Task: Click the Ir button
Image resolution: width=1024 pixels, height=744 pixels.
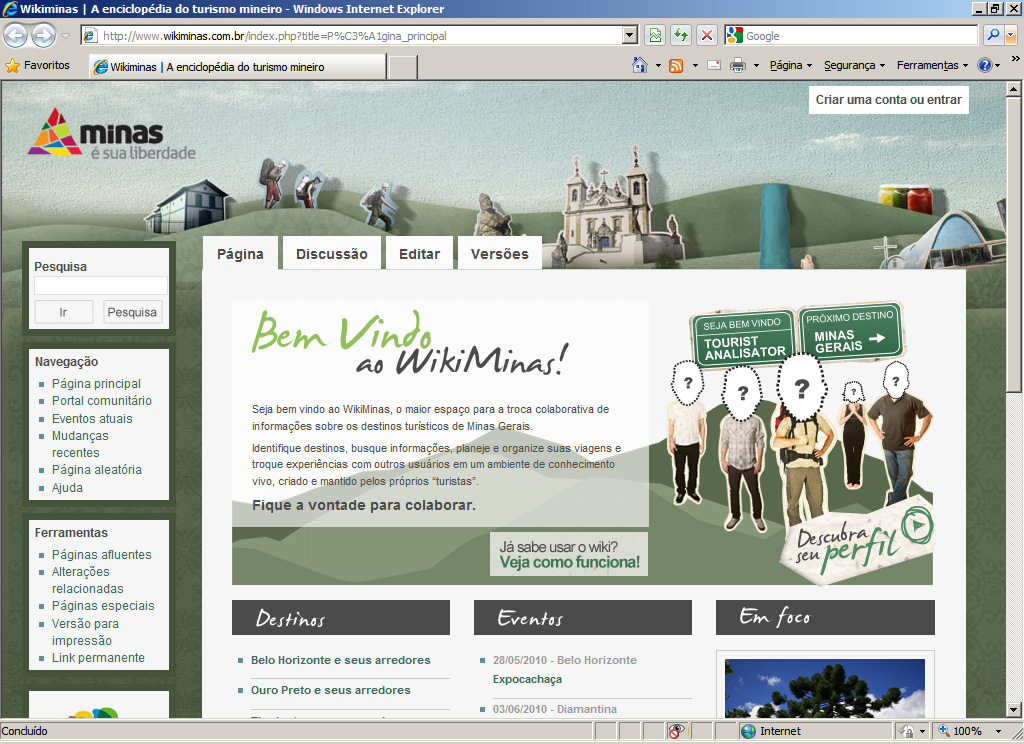Action: (63, 312)
